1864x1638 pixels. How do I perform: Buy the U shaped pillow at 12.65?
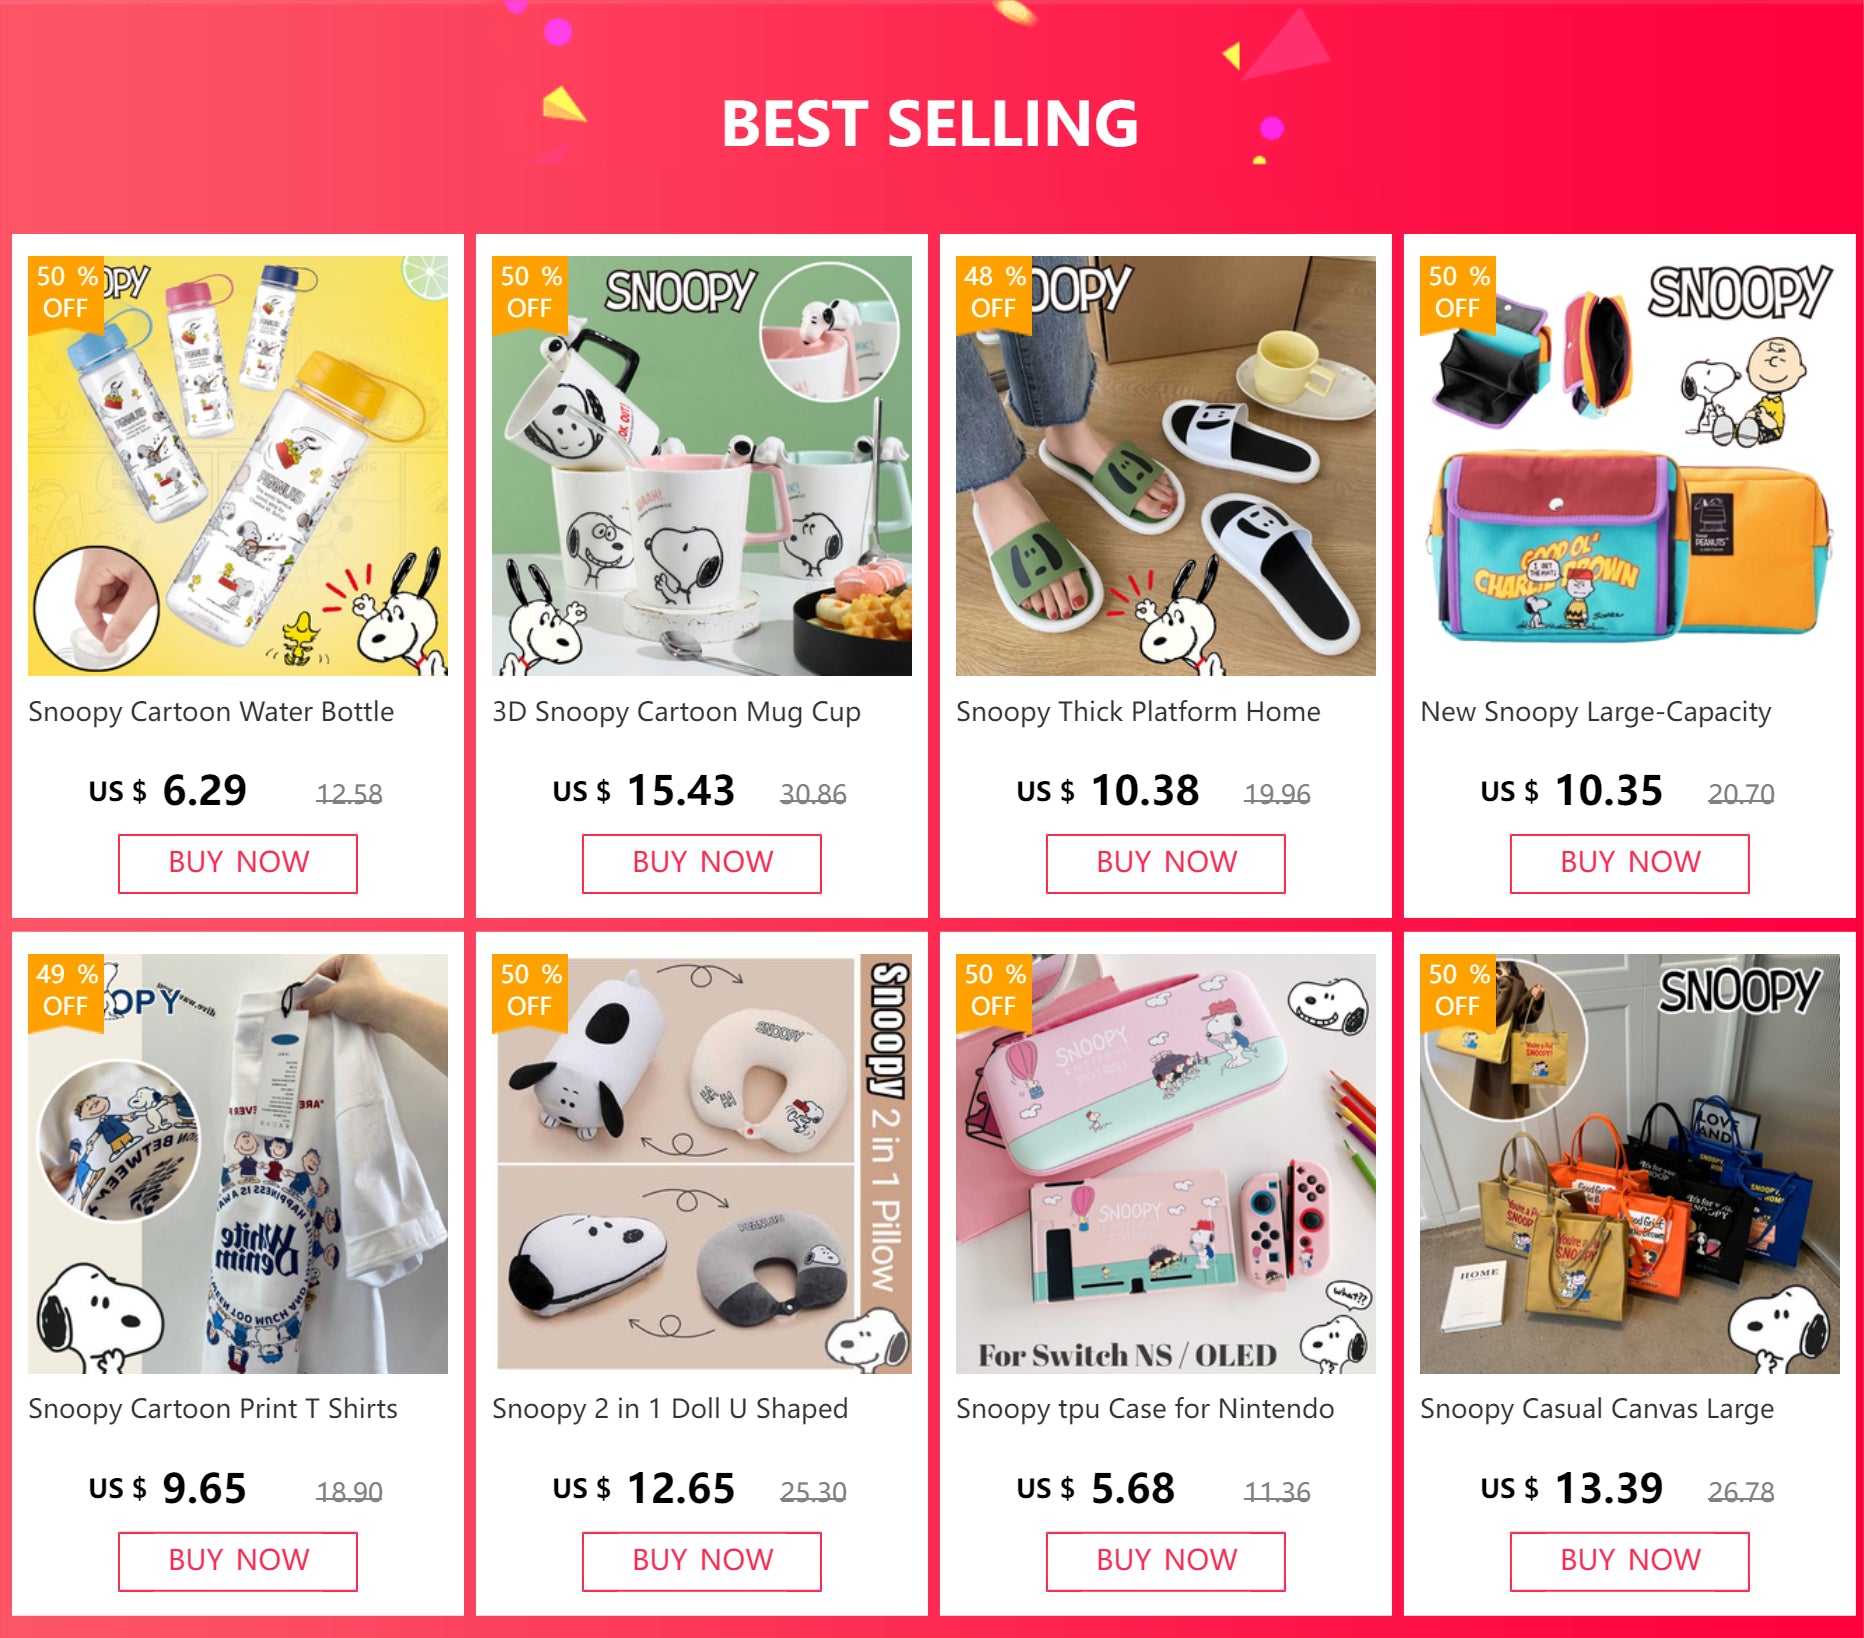pos(702,1562)
